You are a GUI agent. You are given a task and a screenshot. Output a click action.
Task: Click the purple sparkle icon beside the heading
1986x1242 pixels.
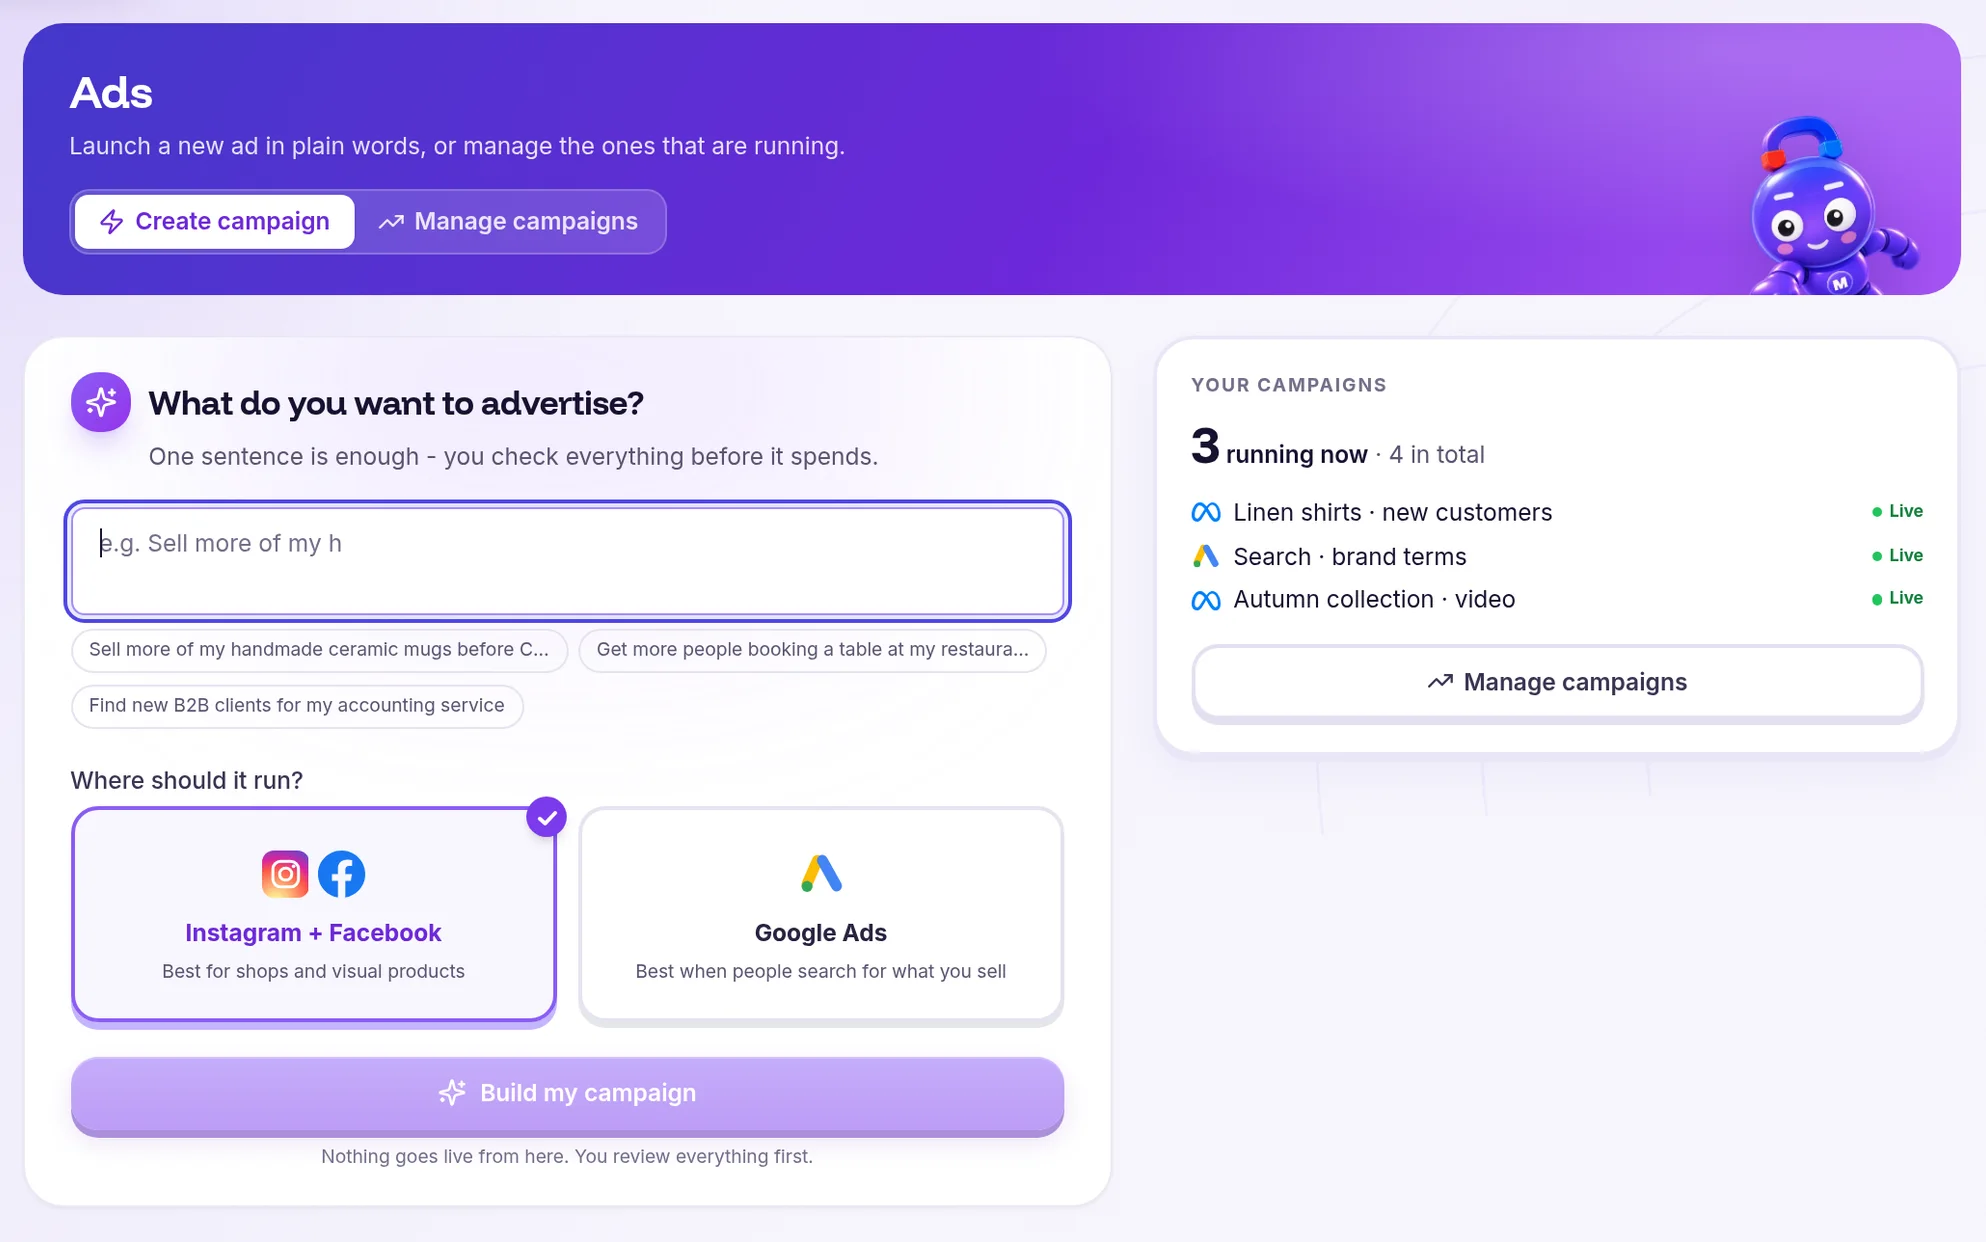coord(101,402)
